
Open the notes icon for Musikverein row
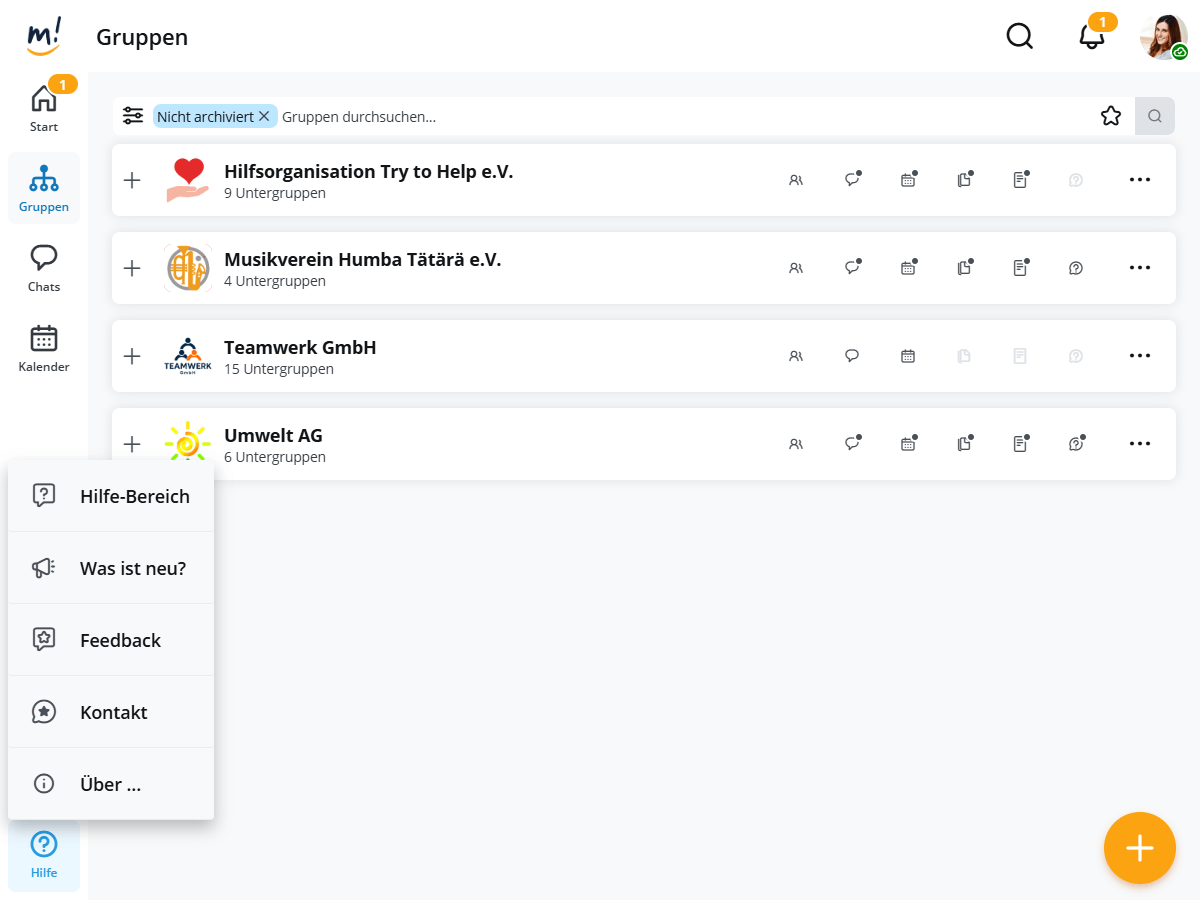point(1020,268)
